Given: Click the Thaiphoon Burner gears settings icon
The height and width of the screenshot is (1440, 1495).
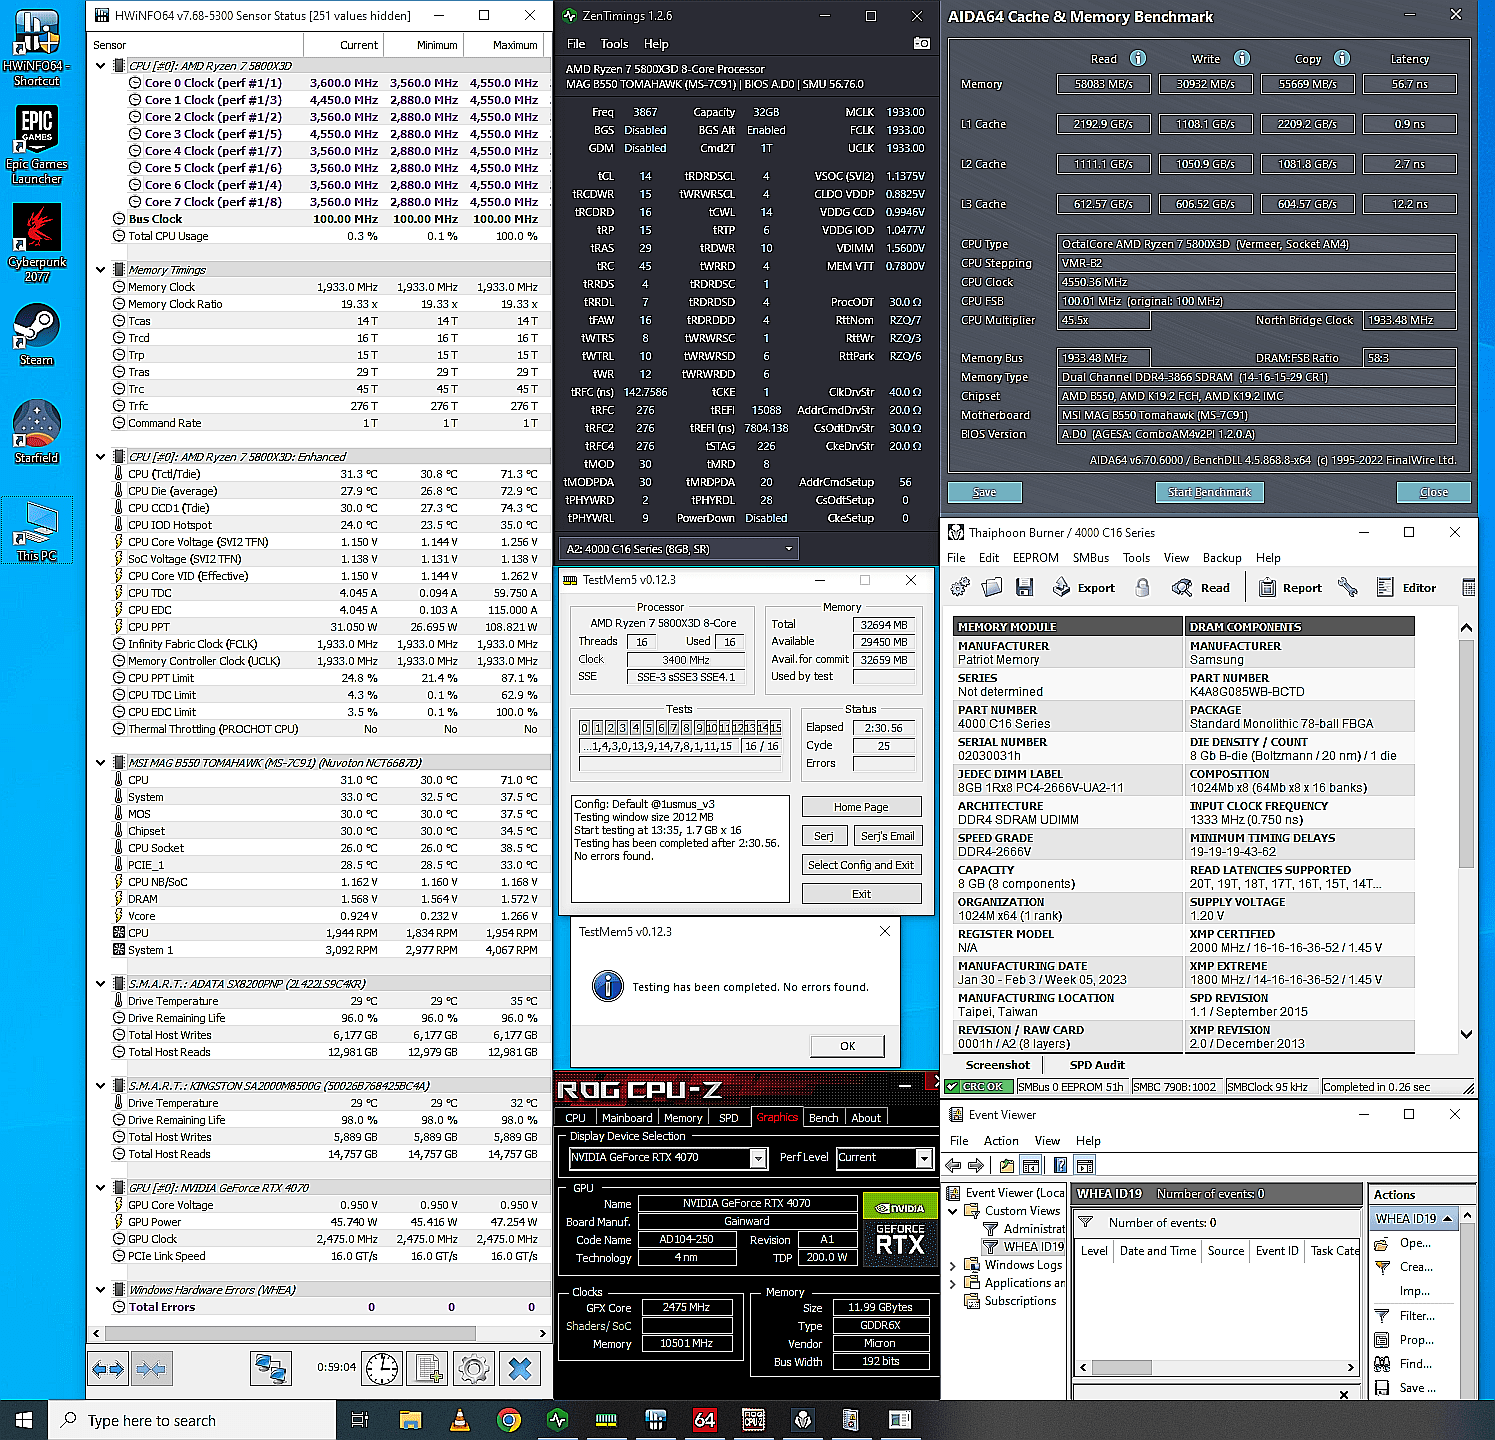Looking at the screenshot, I should click(960, 588).
